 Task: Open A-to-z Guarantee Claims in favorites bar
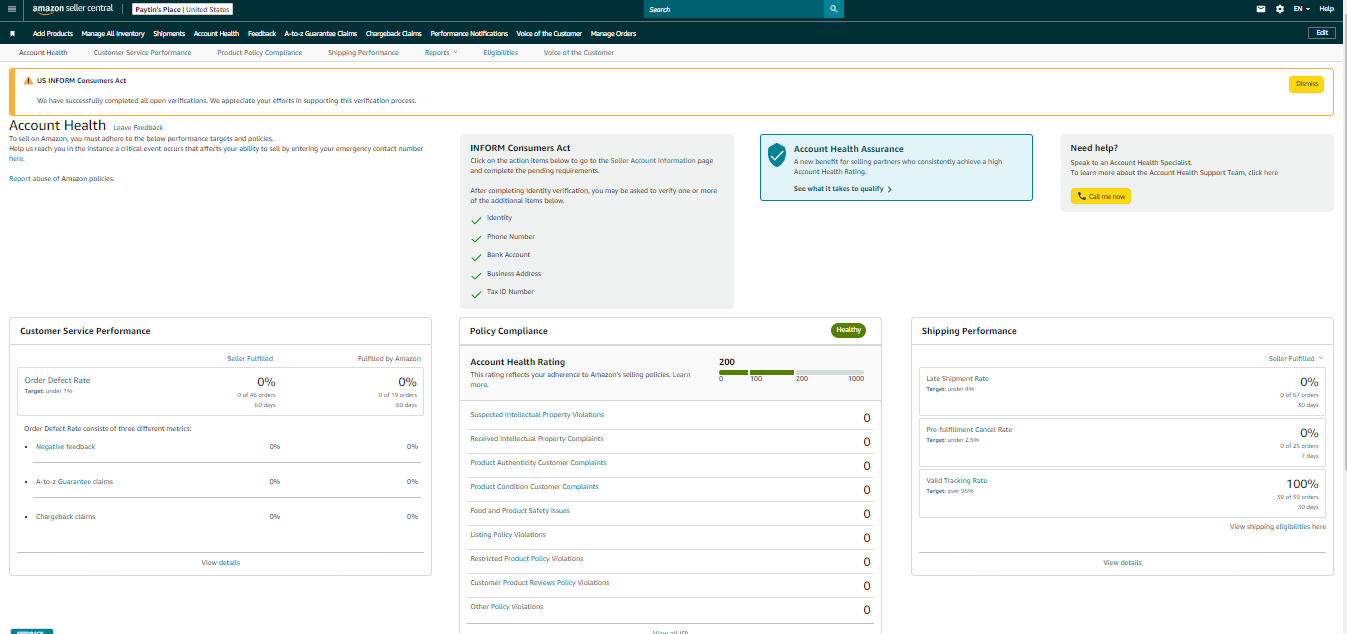click(321, 33)
